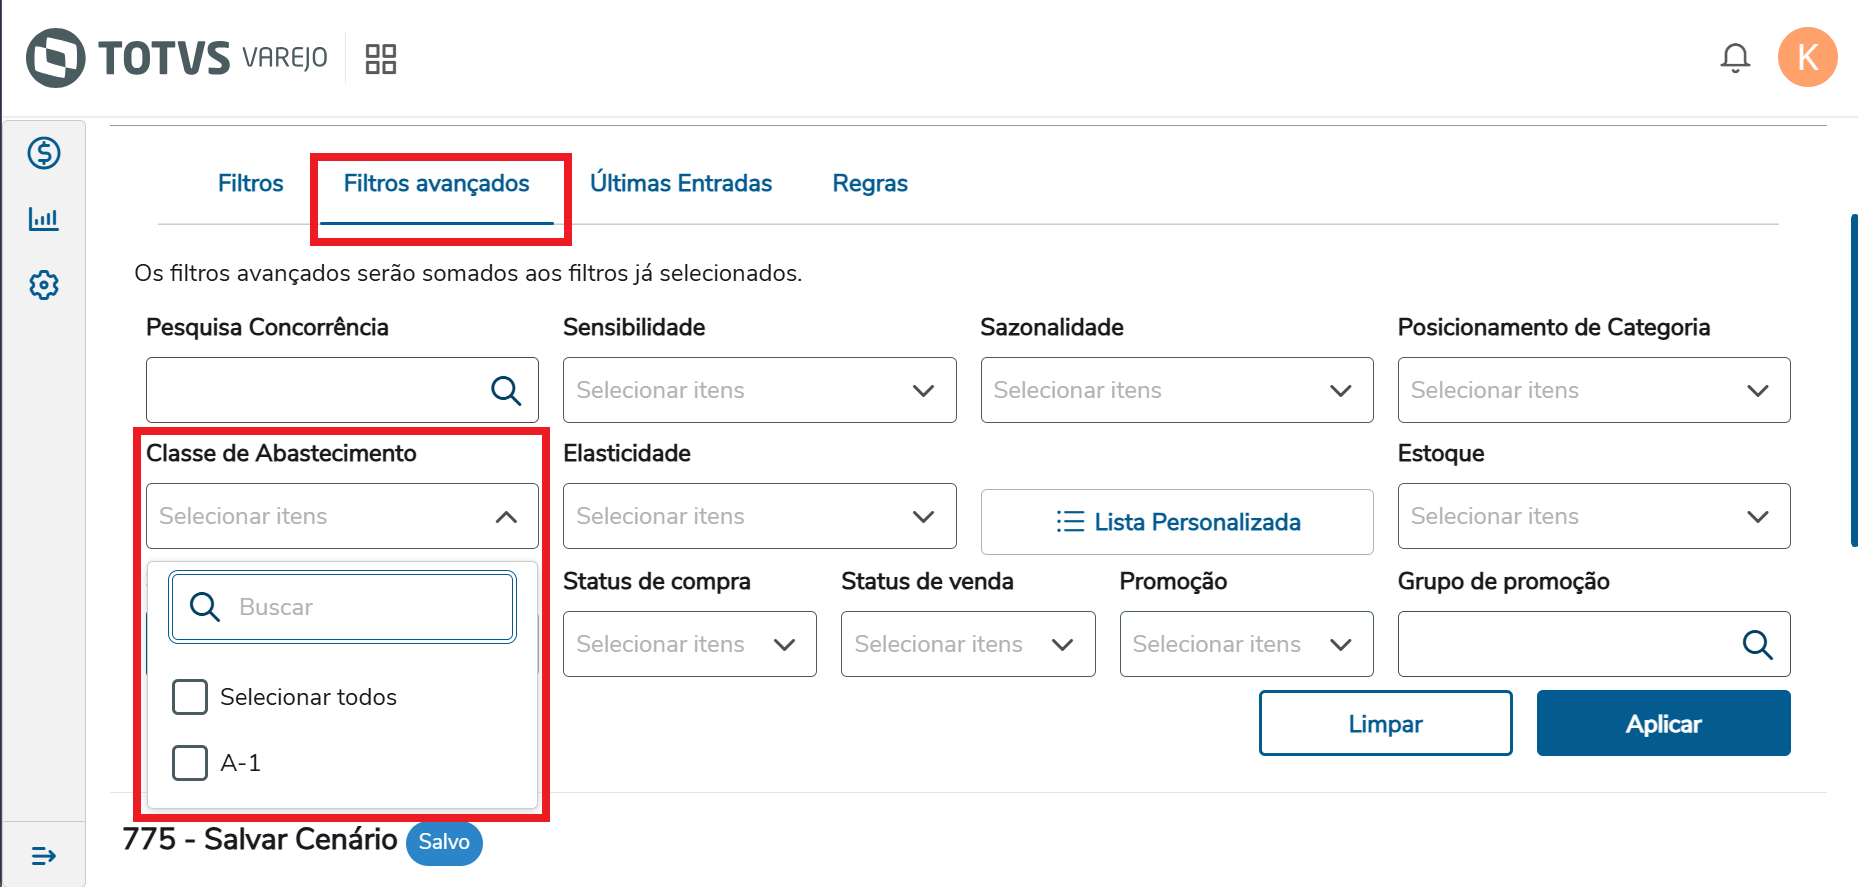This screenshot has height=887, width=1858.
Task: Open the Lista Personalizada button
Action: tap(1177, 522)
